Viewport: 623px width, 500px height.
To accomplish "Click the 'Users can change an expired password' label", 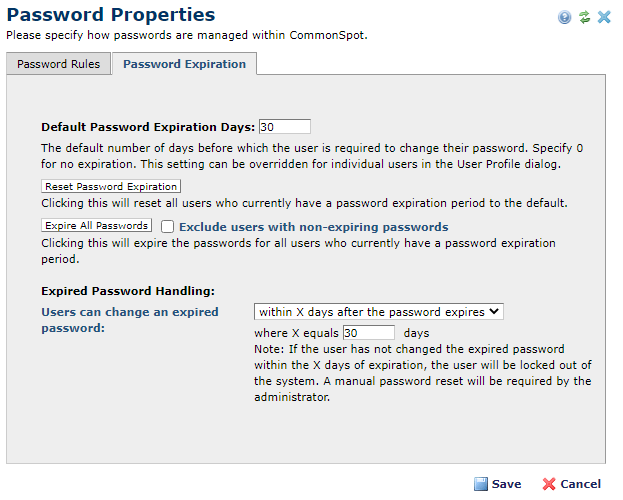I will (x=130, y=319).
